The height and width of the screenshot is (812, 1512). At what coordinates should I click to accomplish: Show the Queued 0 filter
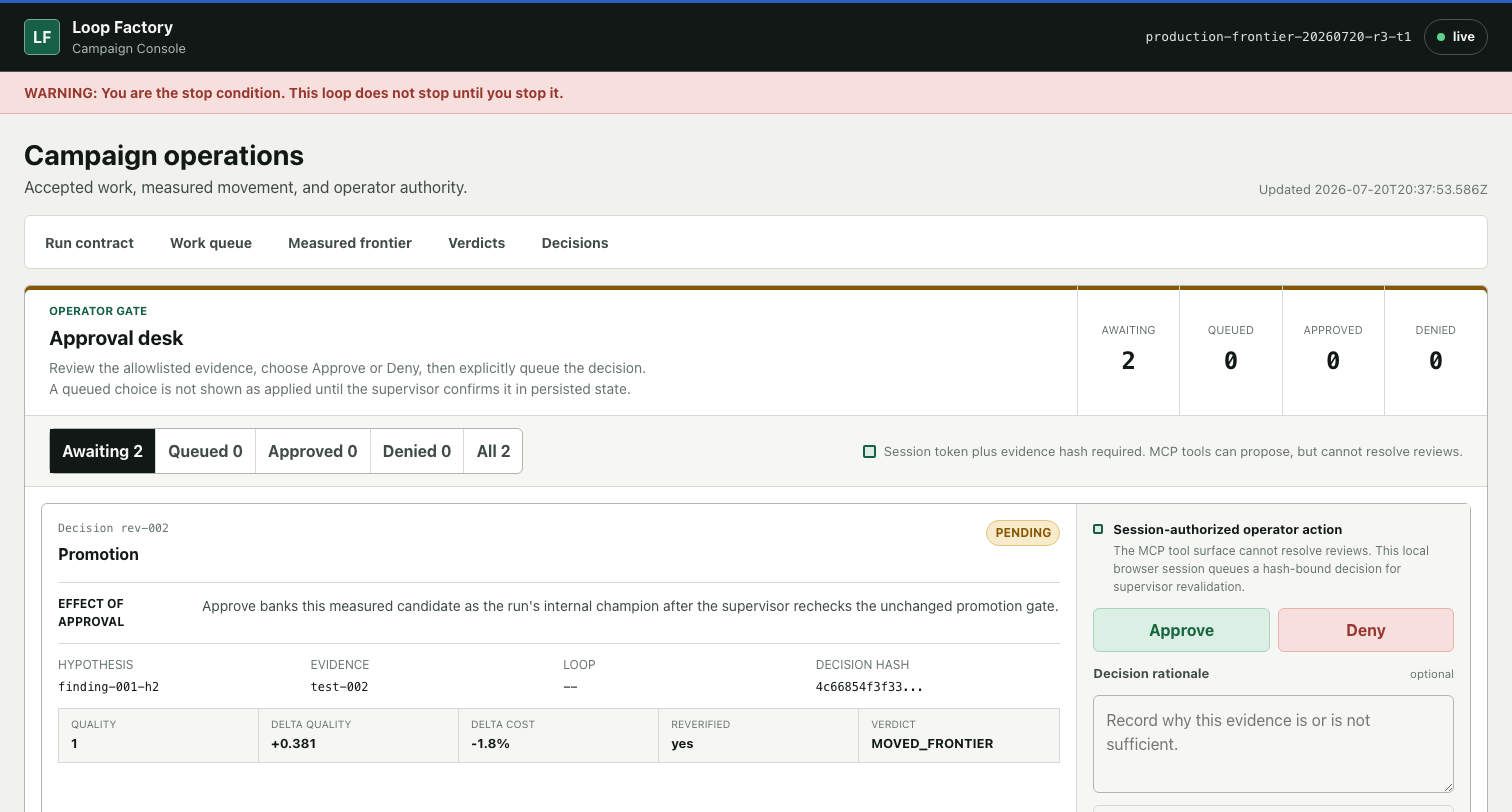[x=205, y=451]
